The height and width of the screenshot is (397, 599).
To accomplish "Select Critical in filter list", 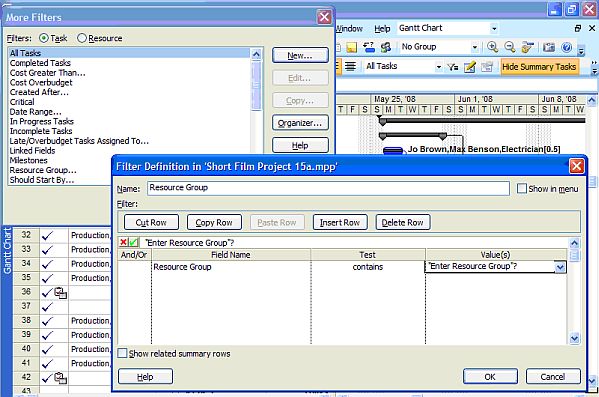I will pos(22,102).
